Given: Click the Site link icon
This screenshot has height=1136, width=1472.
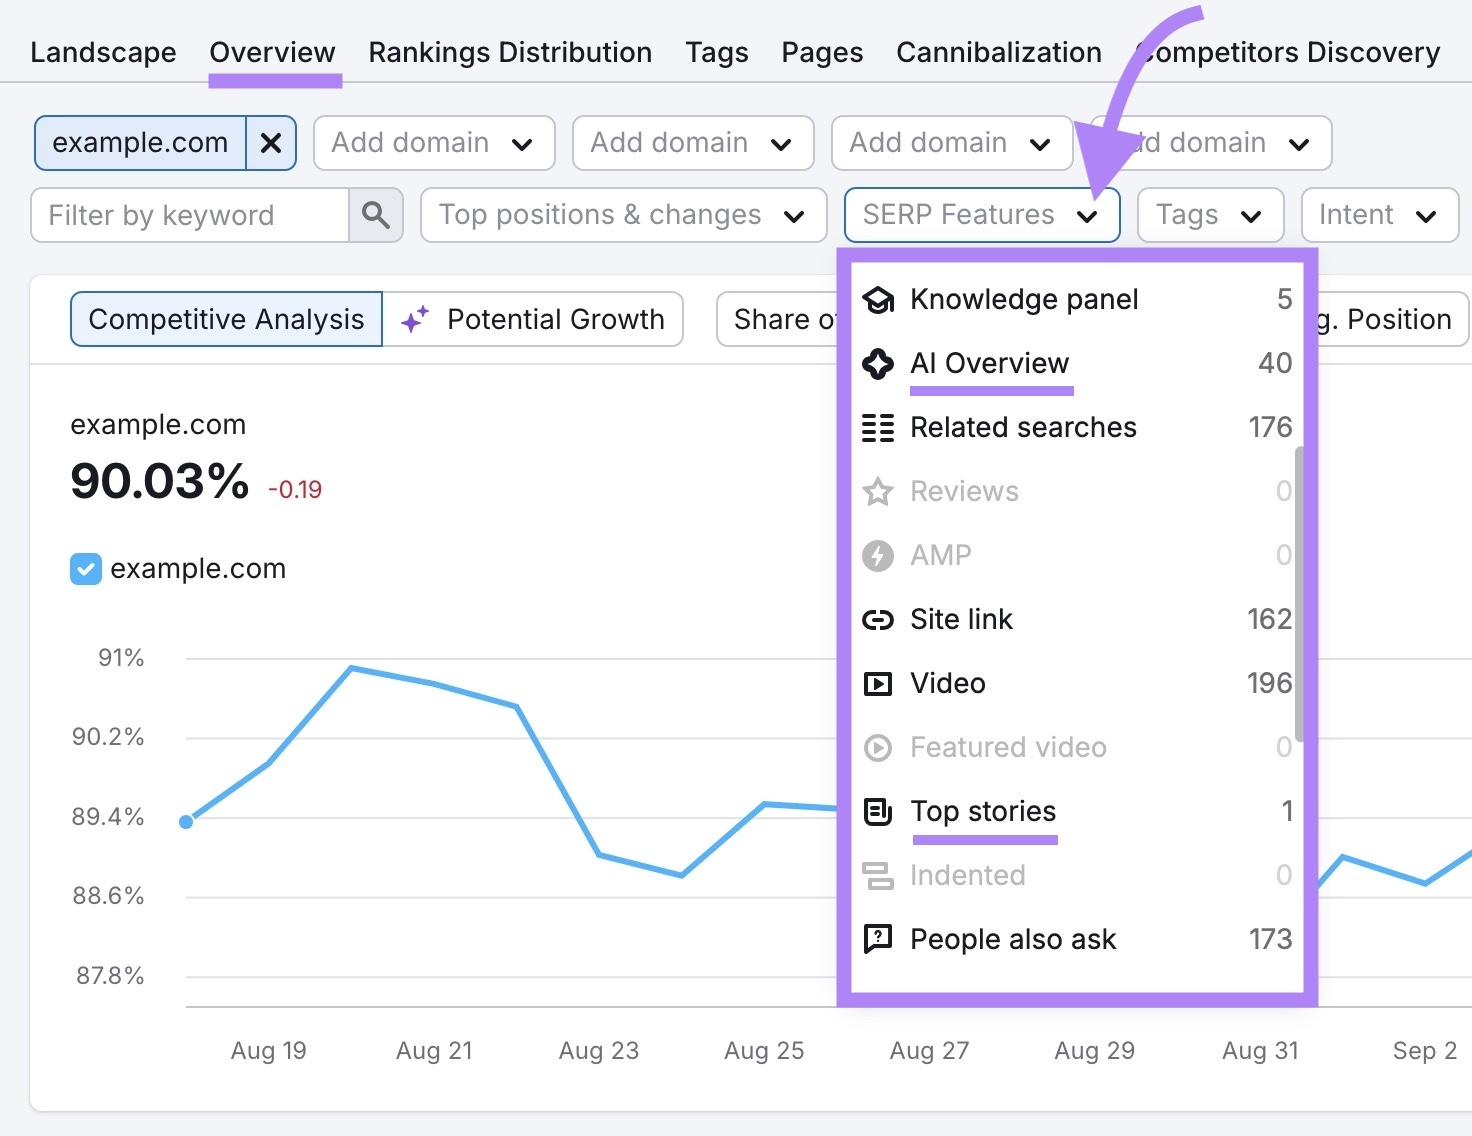Looking at the screenshot, I should (878, 619).
